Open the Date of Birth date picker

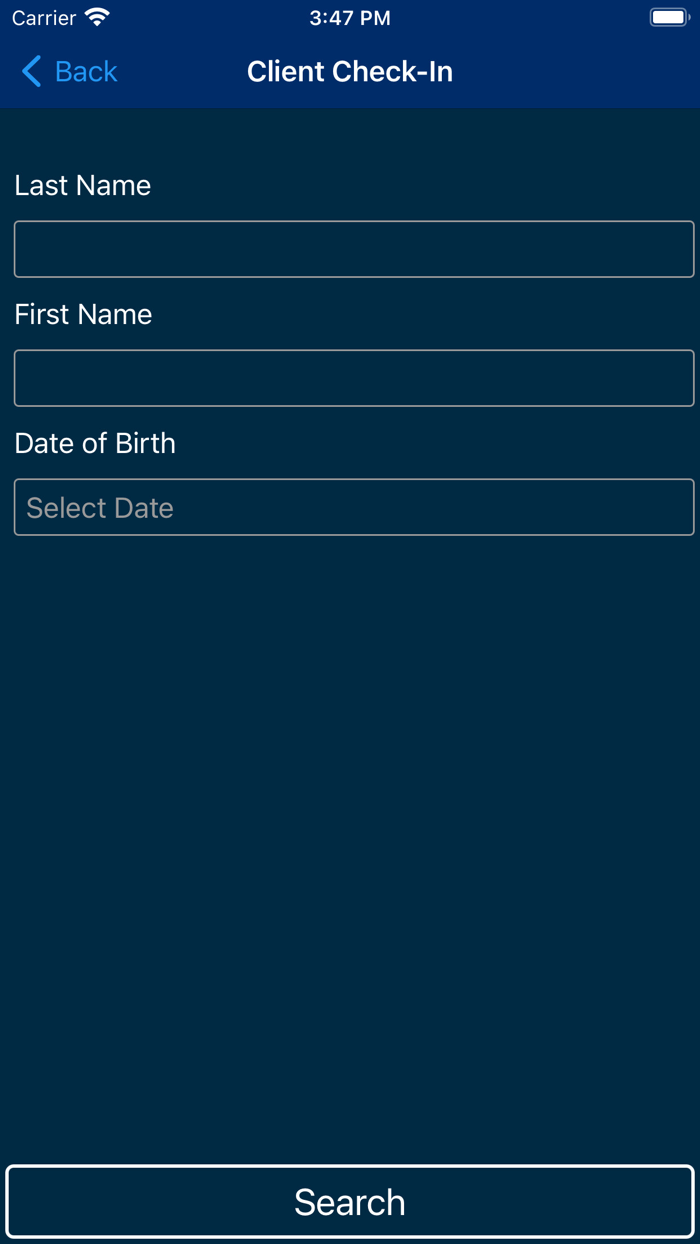pos(354,507)
